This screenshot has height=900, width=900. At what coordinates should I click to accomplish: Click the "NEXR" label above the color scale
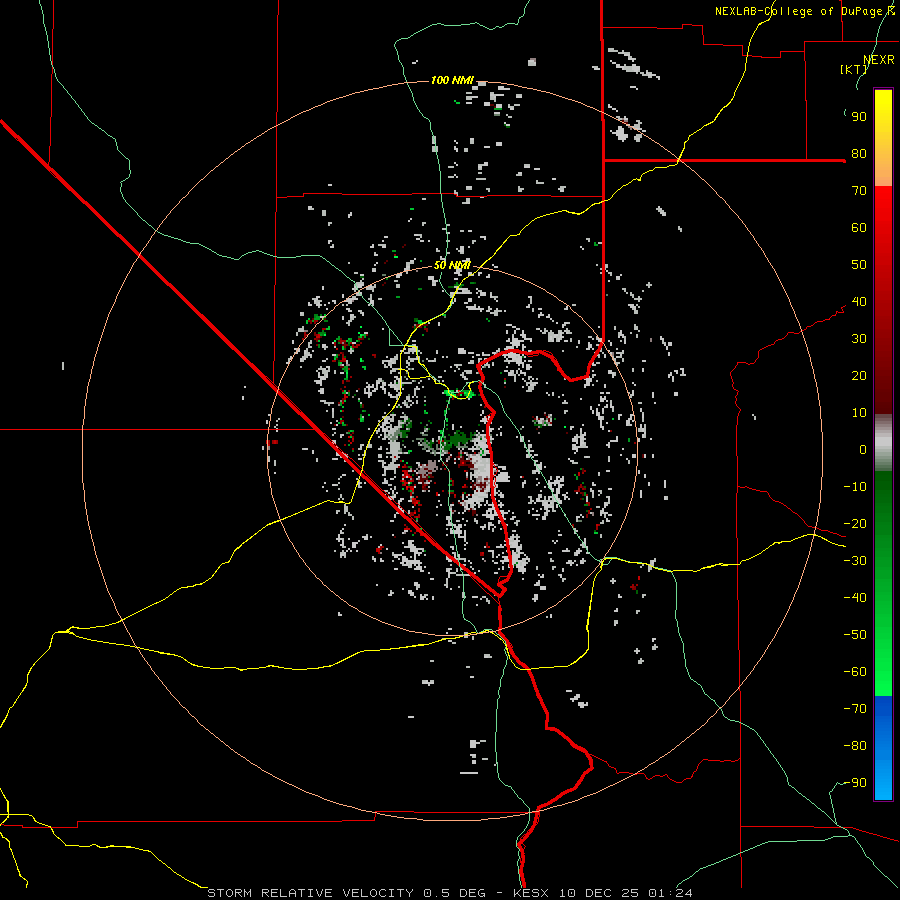pyautogui.click(x=879, y=60)
